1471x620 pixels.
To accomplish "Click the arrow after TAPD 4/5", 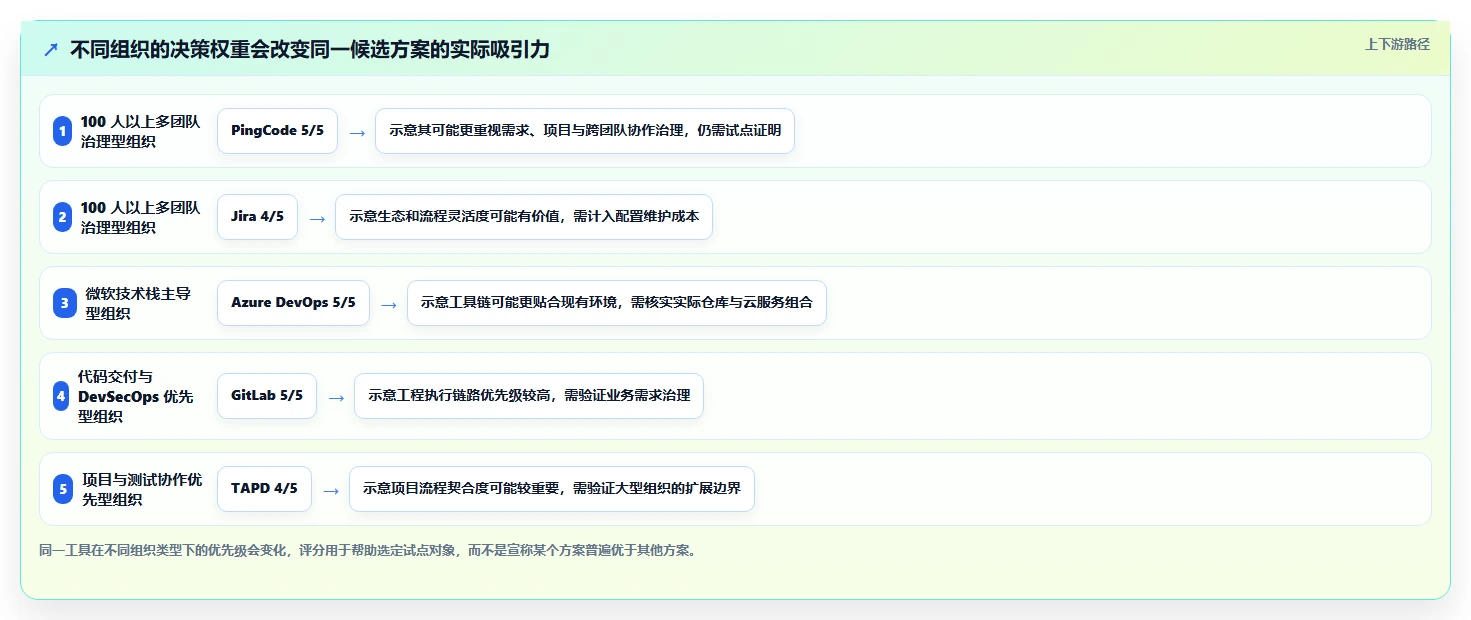I will click(x=330, y=490).
